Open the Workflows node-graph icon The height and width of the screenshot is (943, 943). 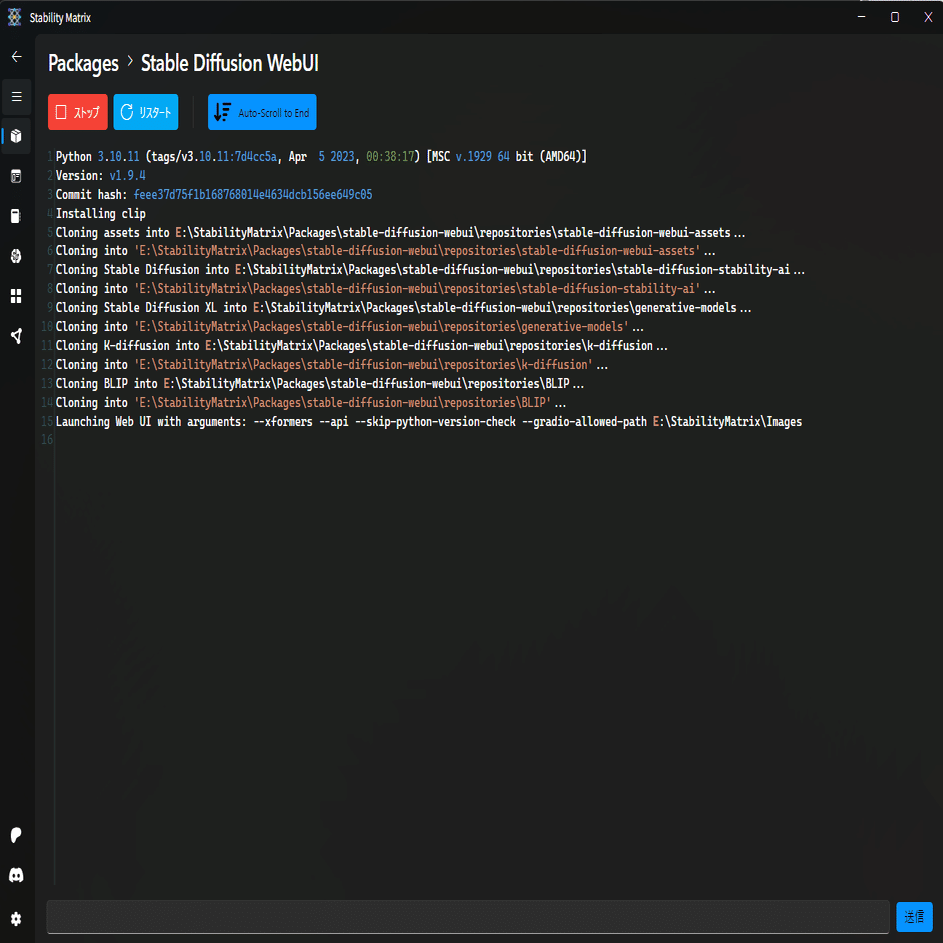pyautogui.click(x=16, y=336)
